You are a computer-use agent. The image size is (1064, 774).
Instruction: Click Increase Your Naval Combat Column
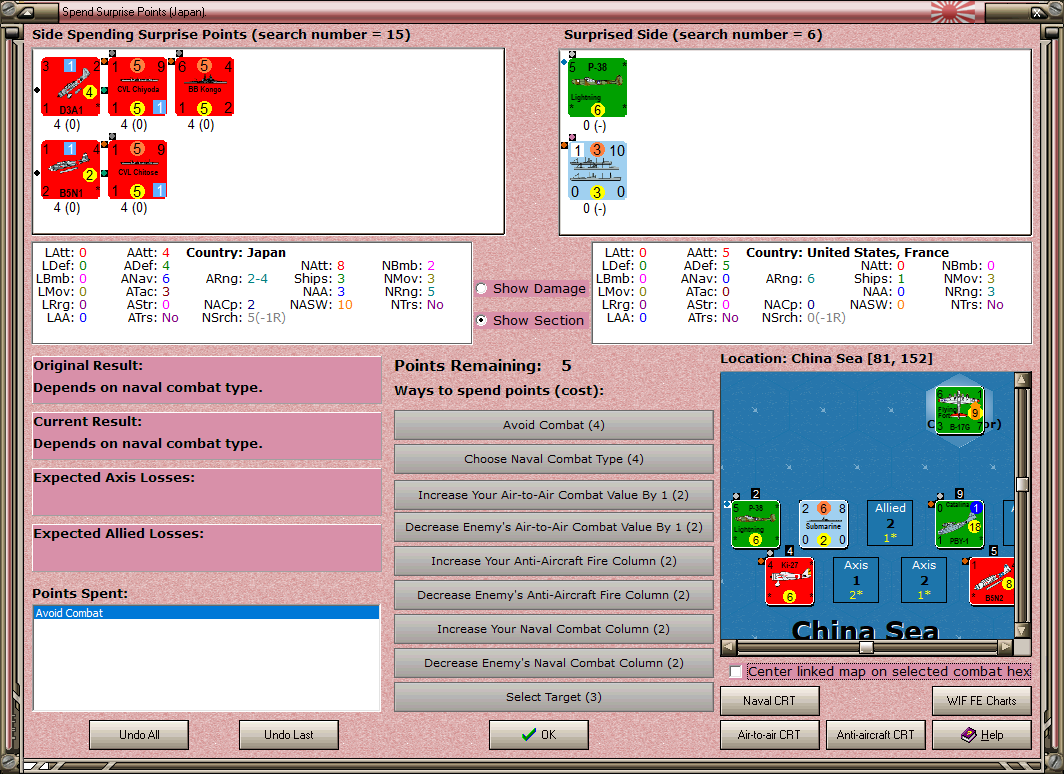point(553,629)
